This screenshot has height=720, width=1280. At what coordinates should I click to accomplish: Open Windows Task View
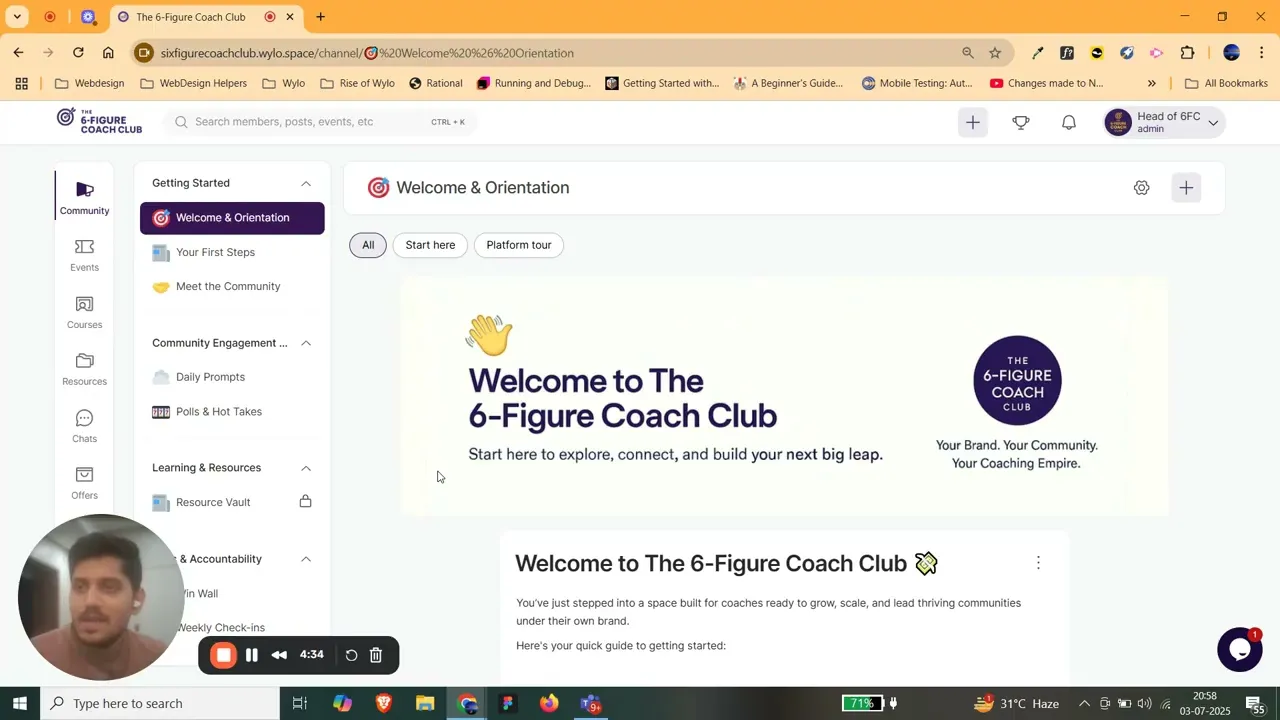pos(299,704)
